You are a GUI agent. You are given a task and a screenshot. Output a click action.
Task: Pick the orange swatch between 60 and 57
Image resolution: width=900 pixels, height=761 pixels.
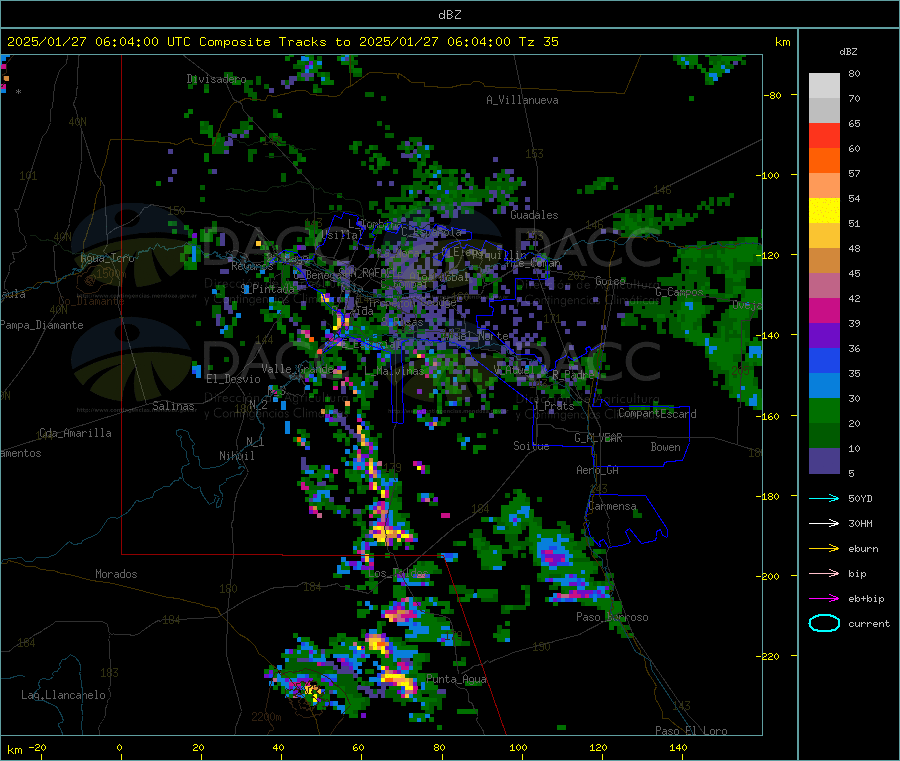[x=824, y=161]
